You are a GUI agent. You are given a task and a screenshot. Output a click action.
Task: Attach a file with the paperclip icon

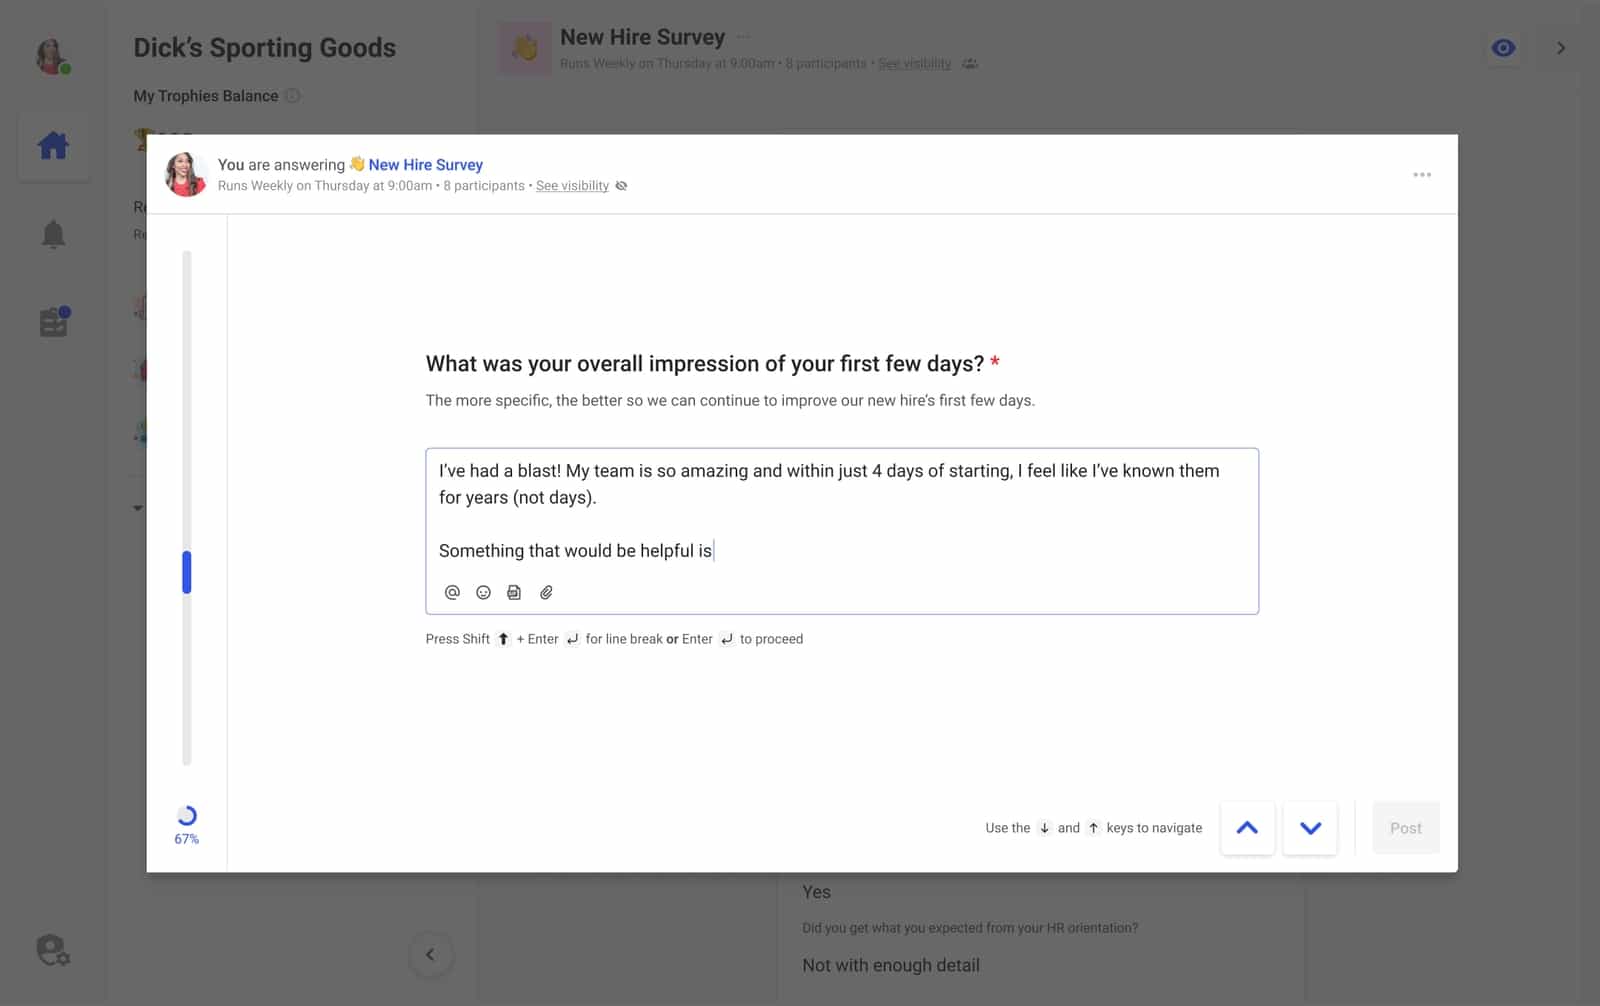coord(546,592)
